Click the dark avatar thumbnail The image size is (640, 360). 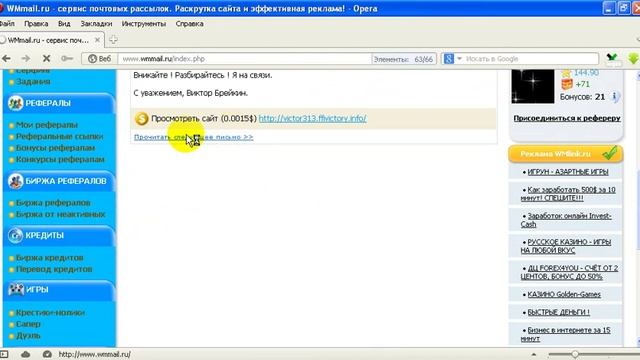click(533, 86)
